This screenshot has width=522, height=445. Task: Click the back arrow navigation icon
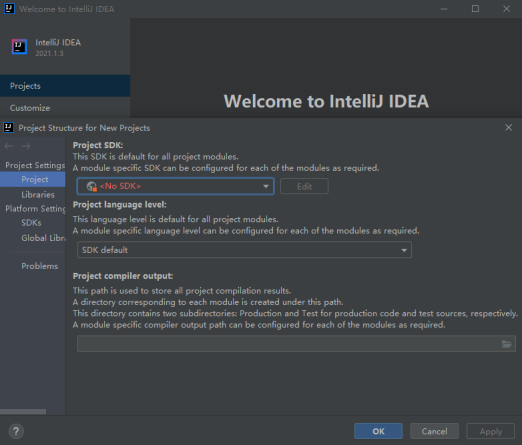[9, 146]
